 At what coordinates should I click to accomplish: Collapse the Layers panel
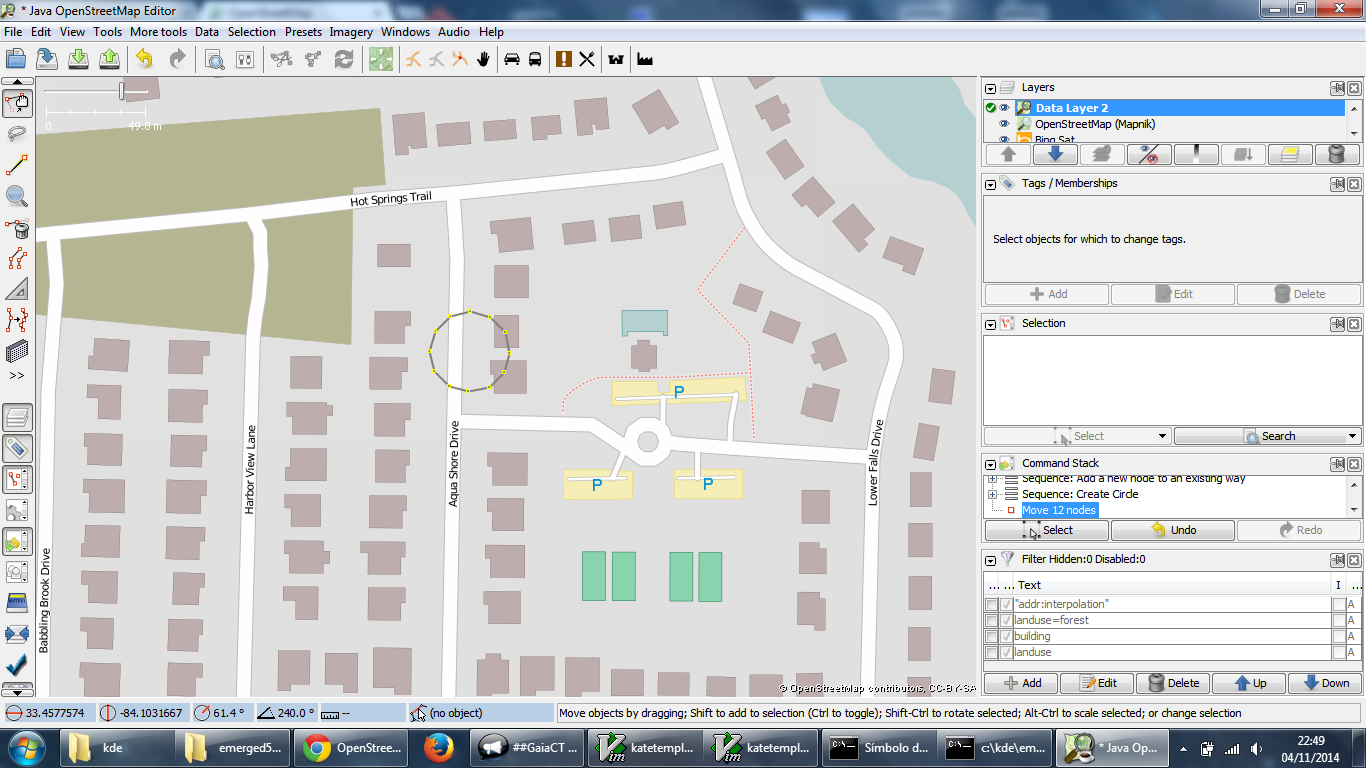991,88
